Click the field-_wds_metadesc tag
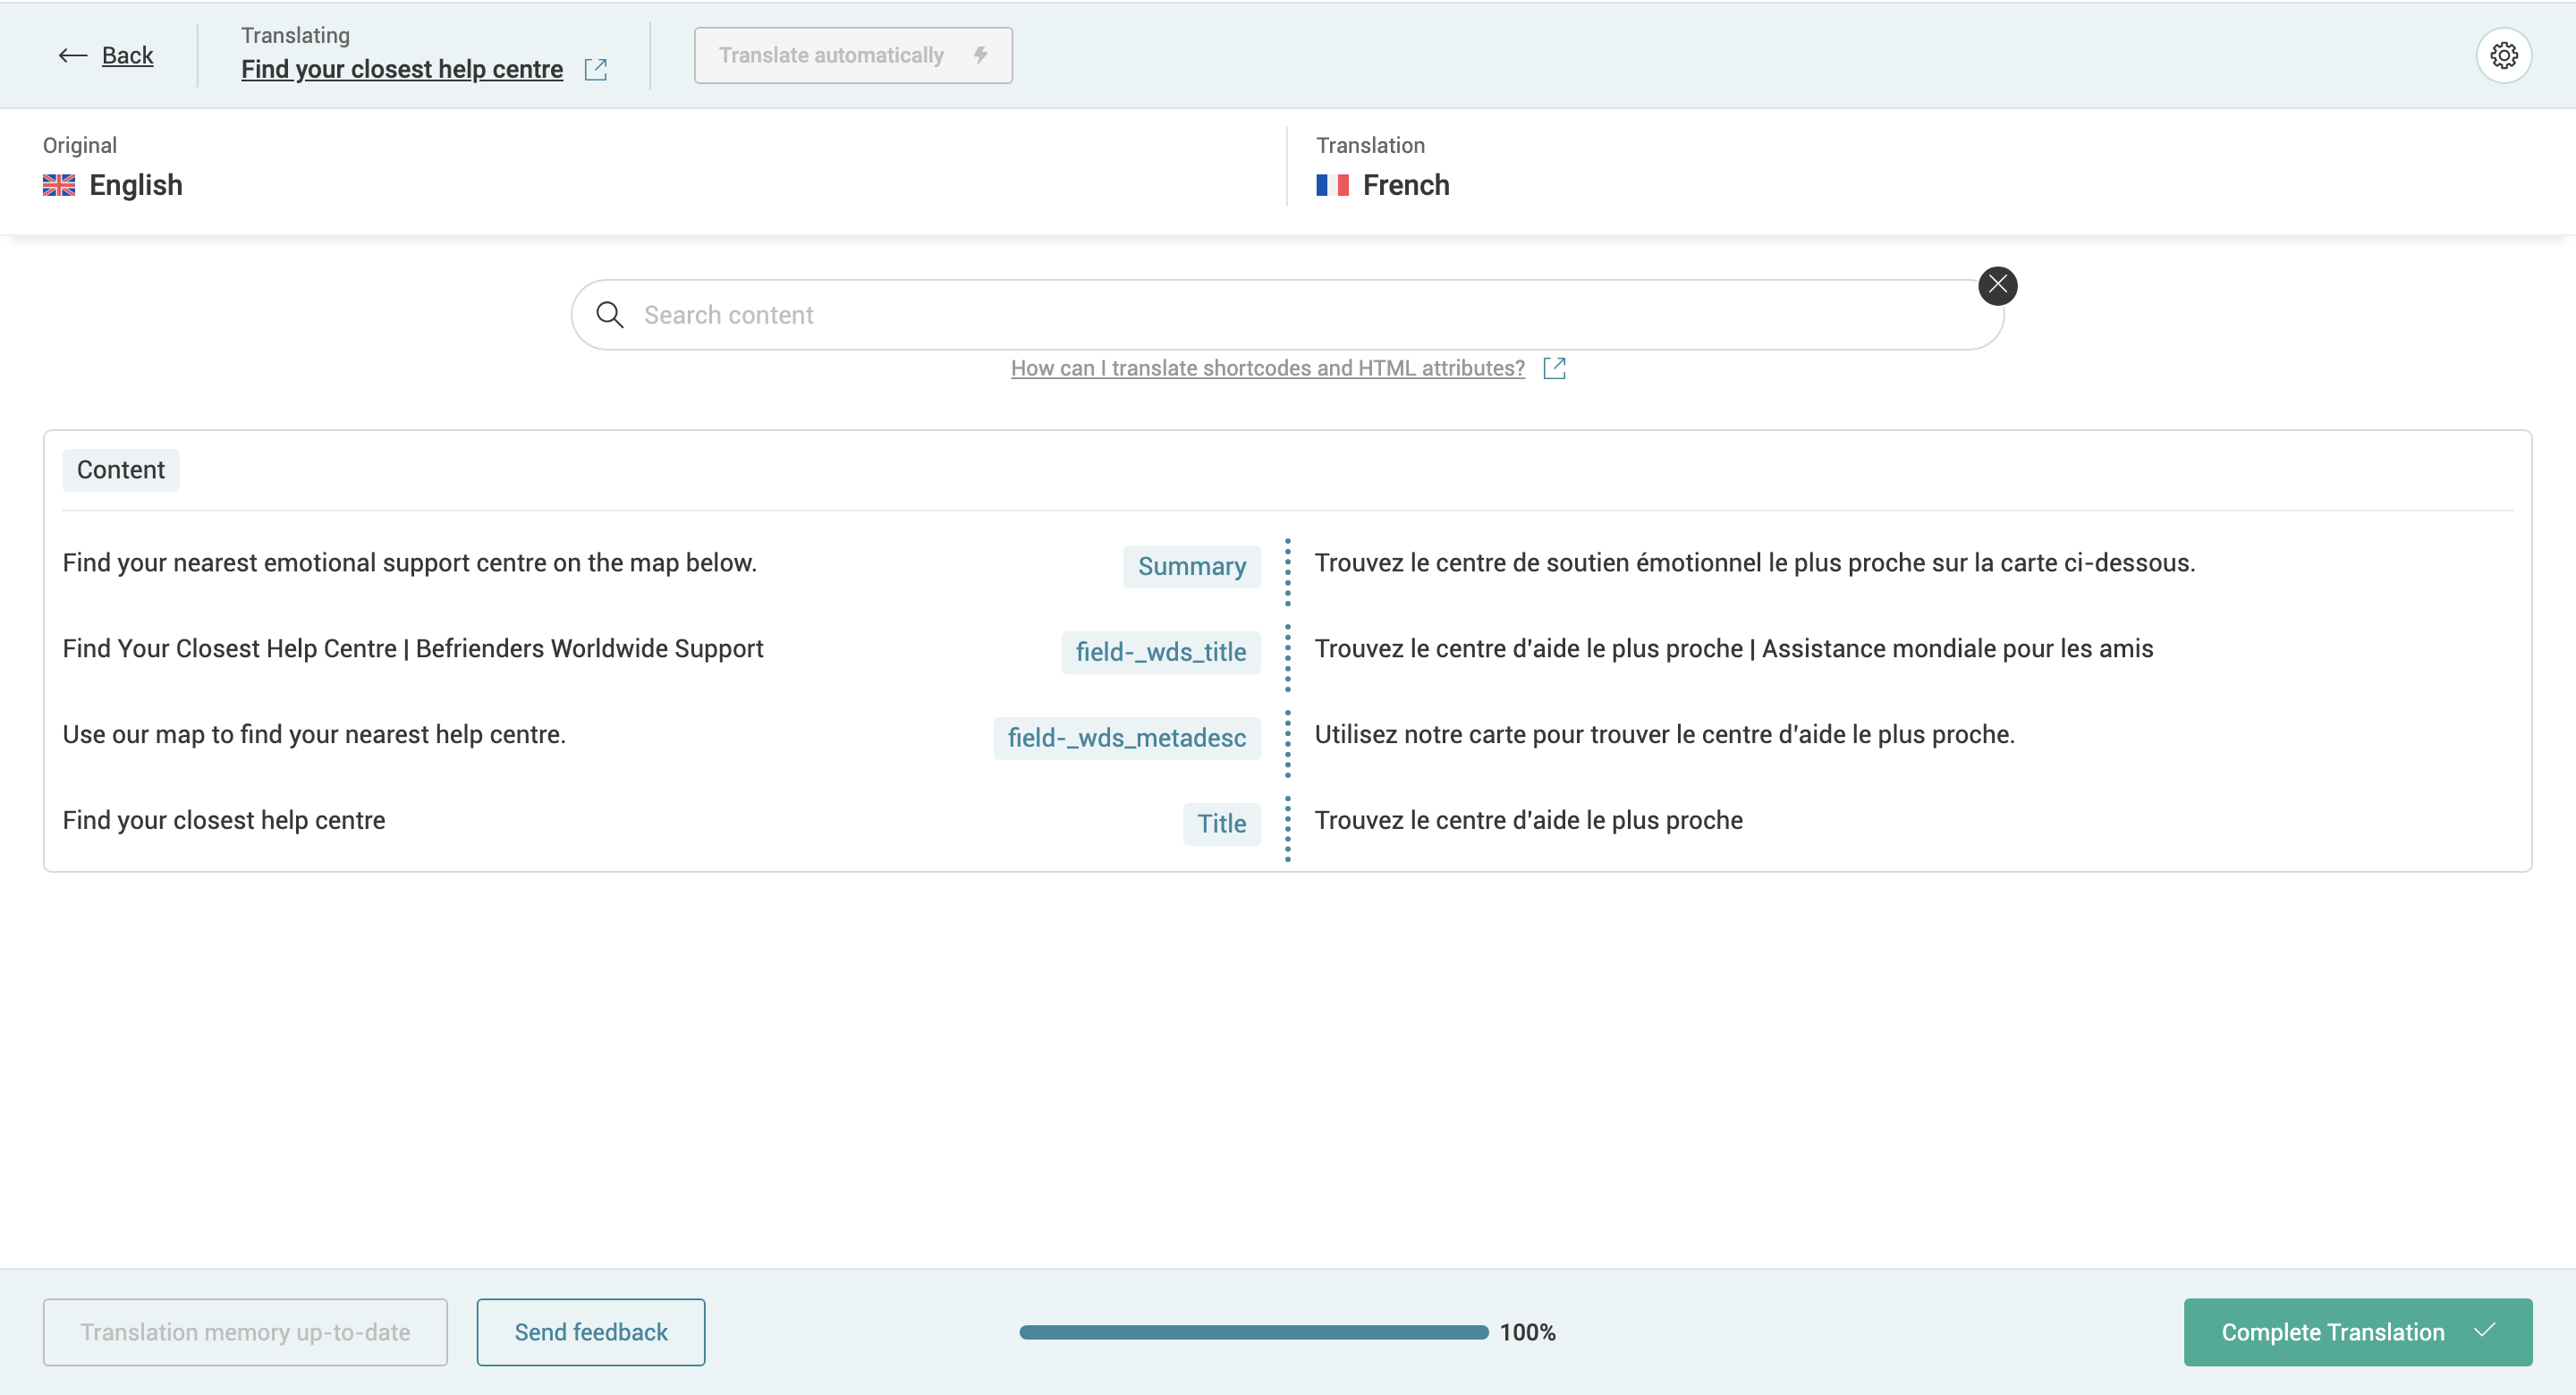2576x1395 pixels. pos(1126,739)
